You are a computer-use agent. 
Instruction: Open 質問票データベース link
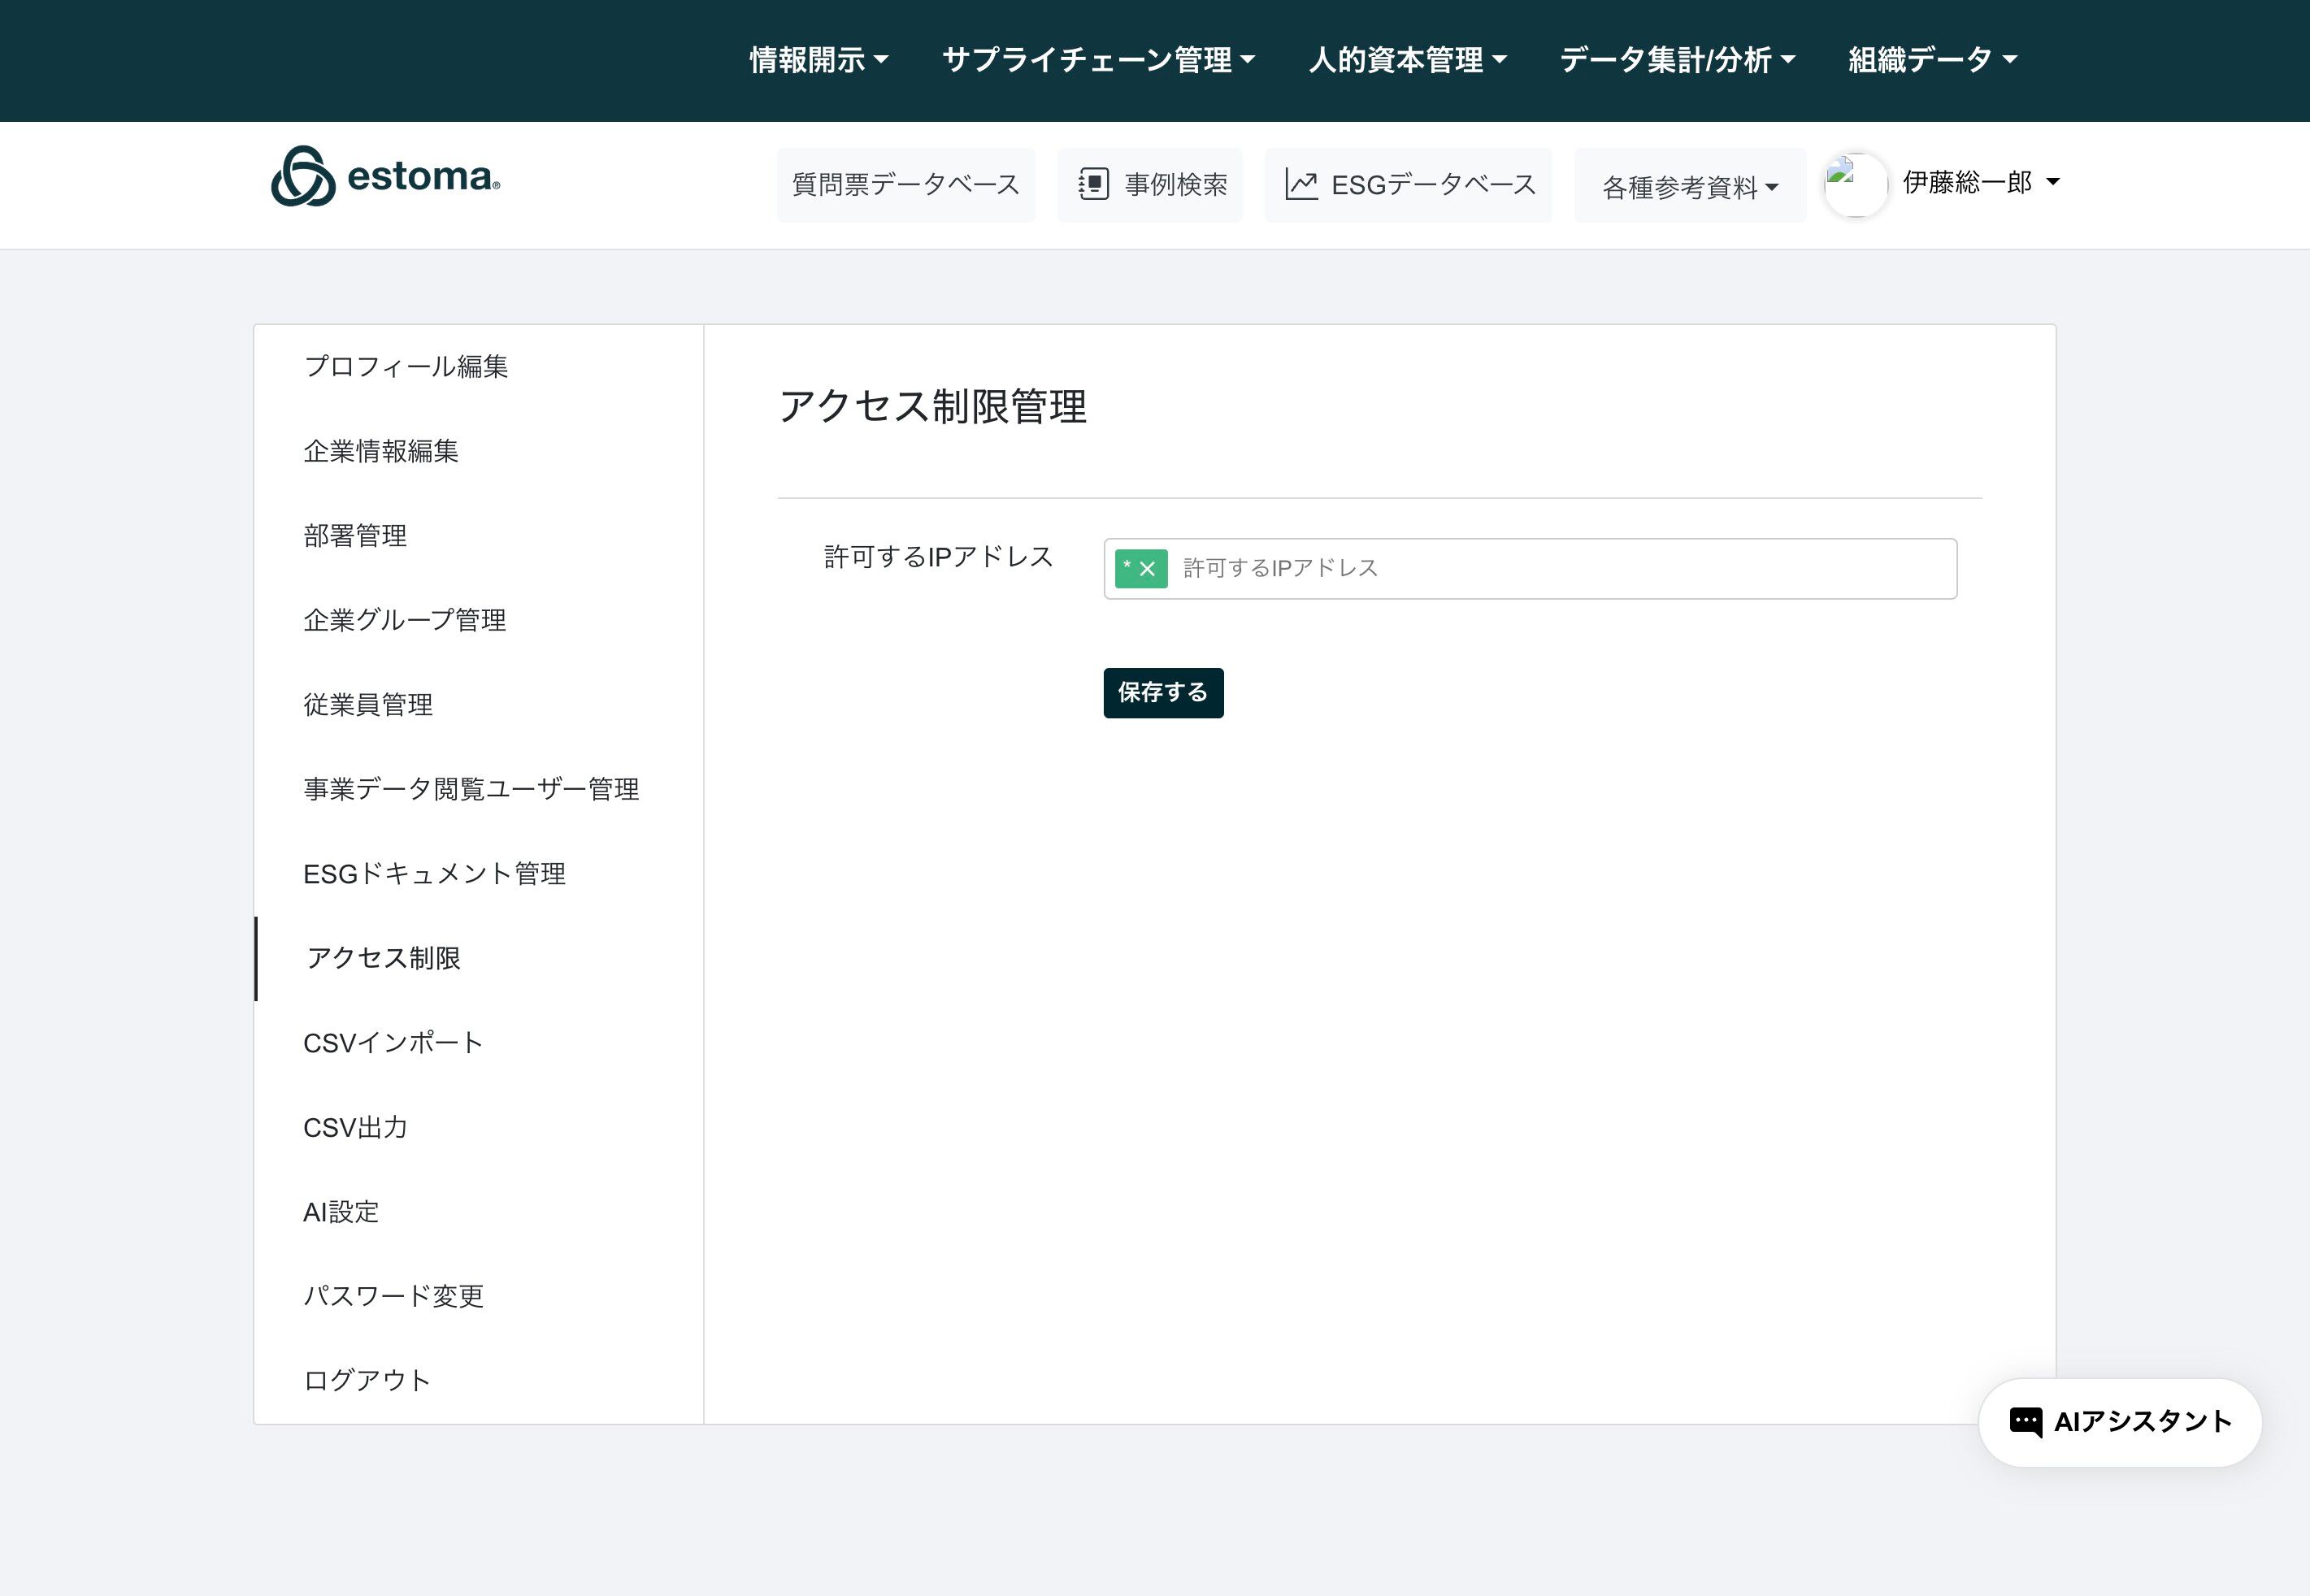tap(905, 185)
